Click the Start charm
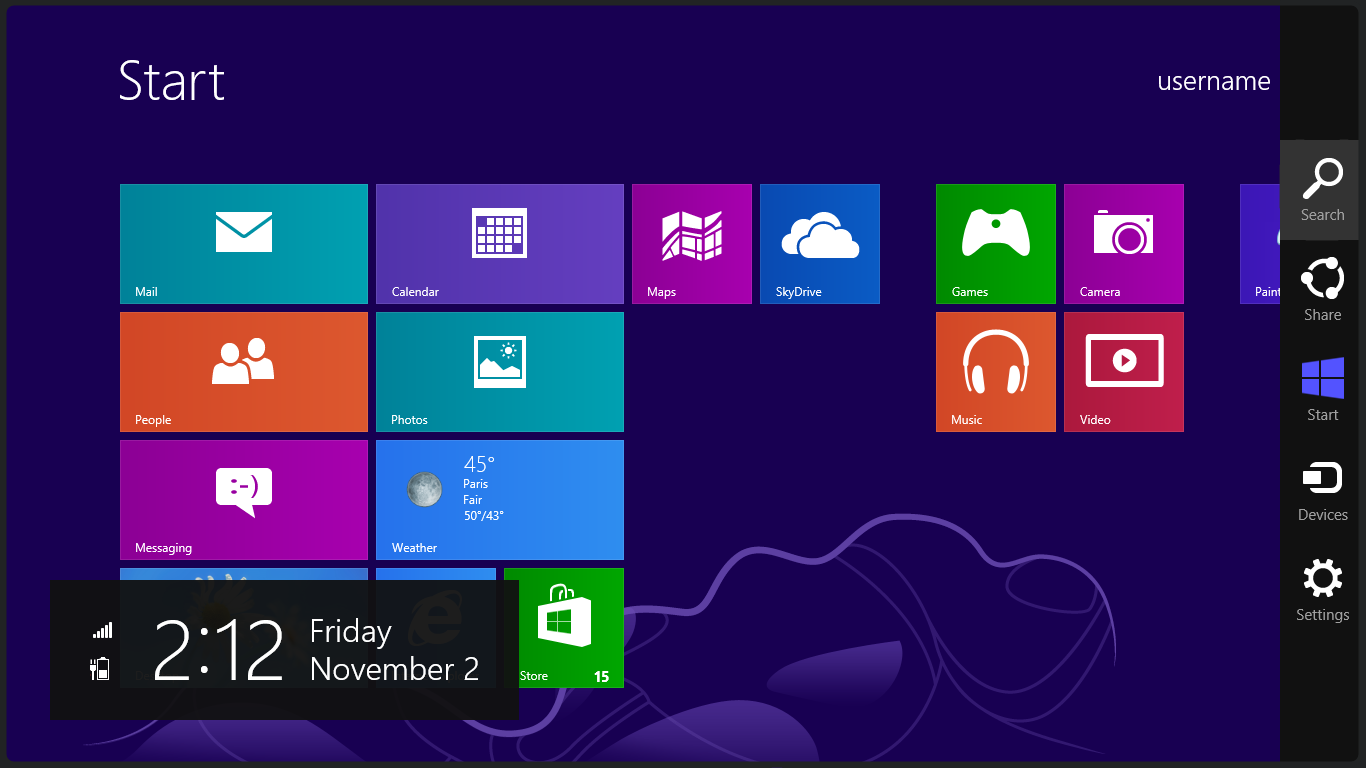Viewport: 1366px width, 768px height. click(1322, 390)
